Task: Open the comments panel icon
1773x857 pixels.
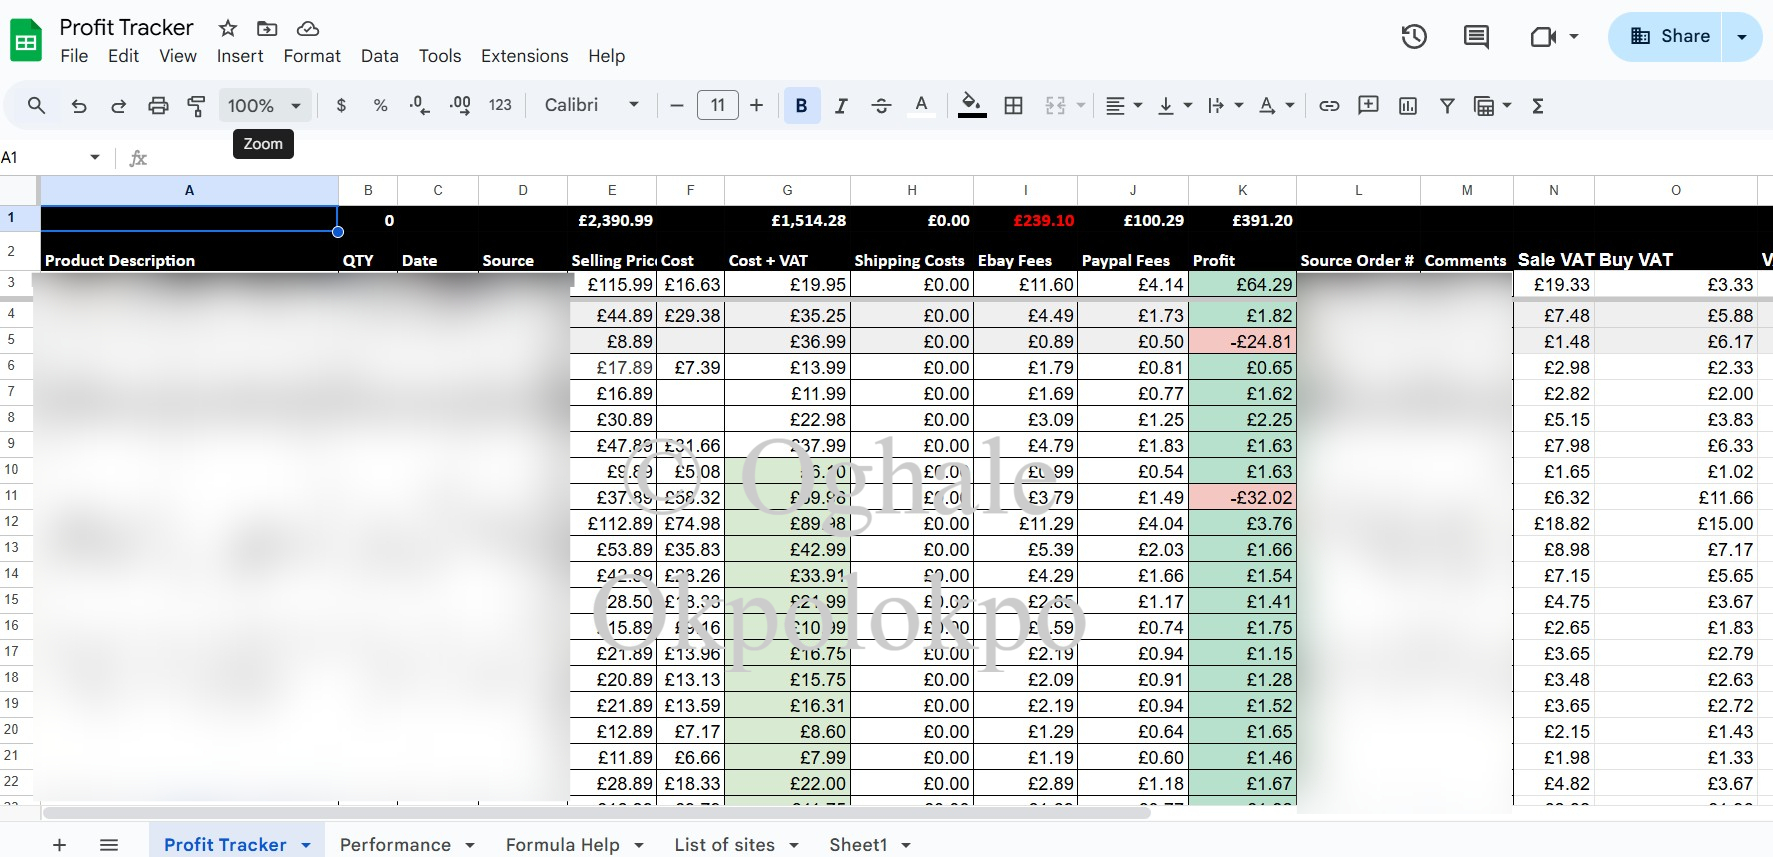Action: [x=1476, y=37]
